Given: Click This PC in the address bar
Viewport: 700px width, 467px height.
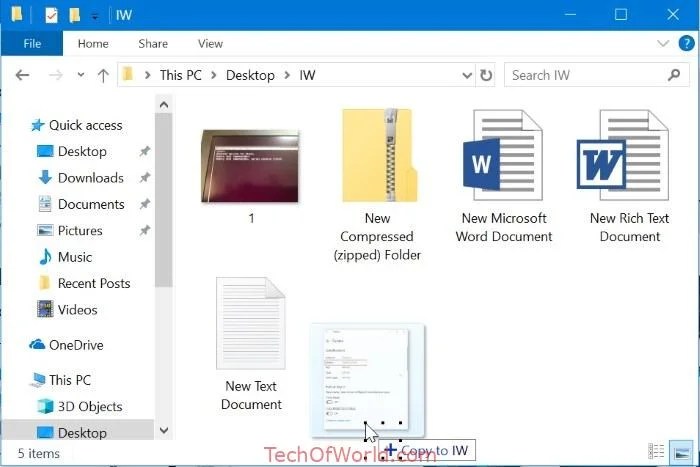Looking at the screenshot, I should (x=181, y=75).
